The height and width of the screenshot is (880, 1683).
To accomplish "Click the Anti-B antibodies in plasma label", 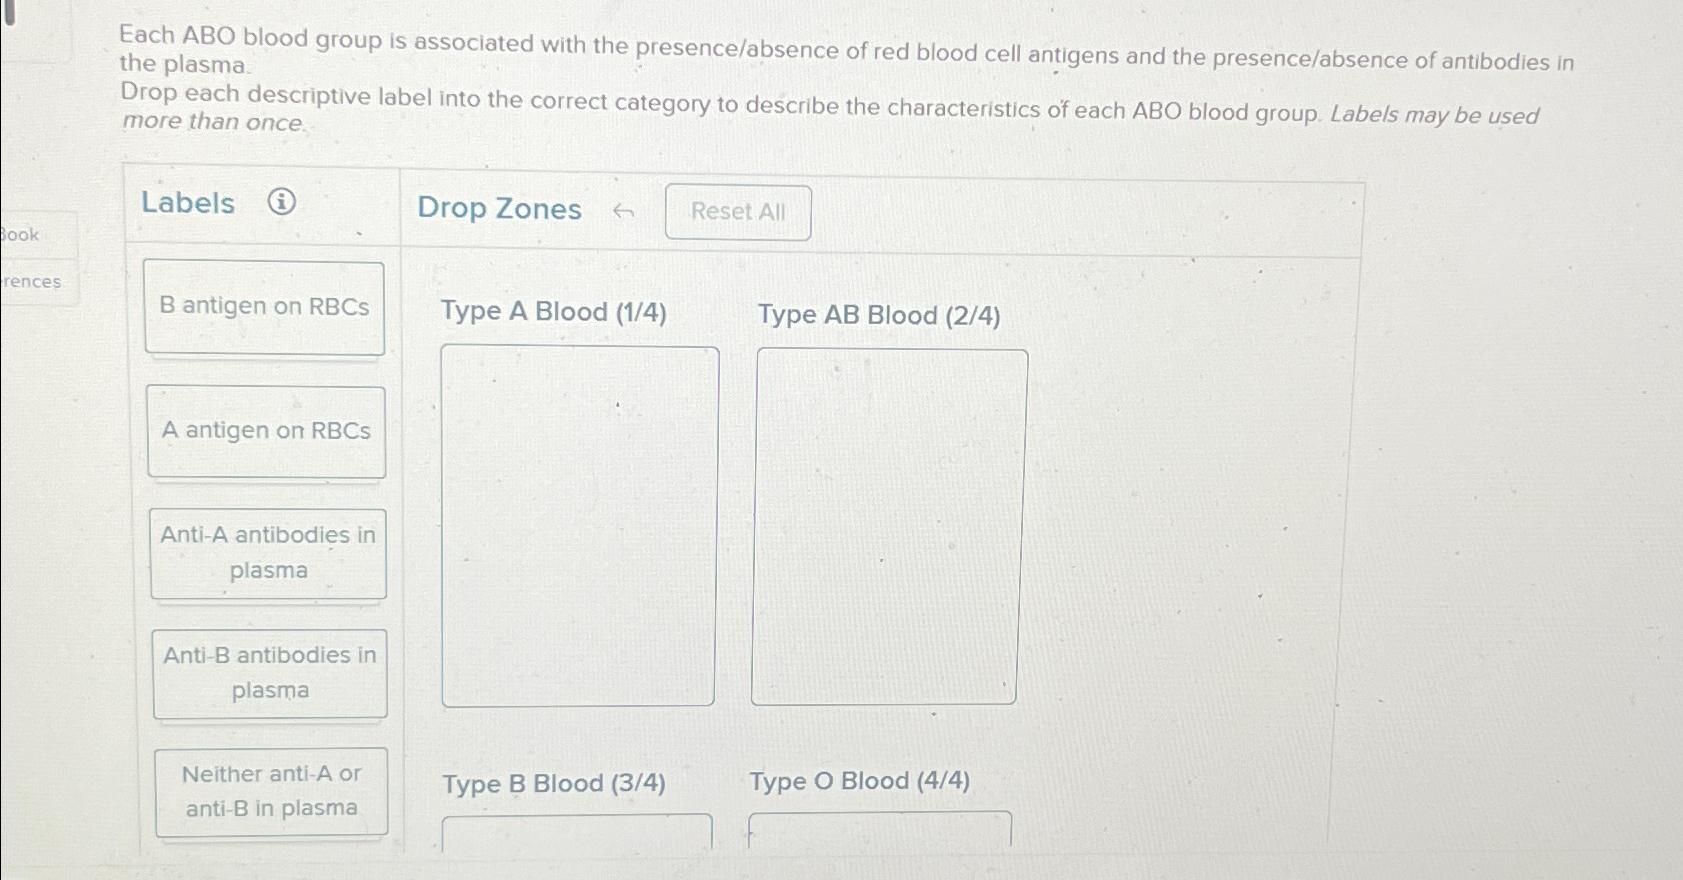I will pos(268,673).
